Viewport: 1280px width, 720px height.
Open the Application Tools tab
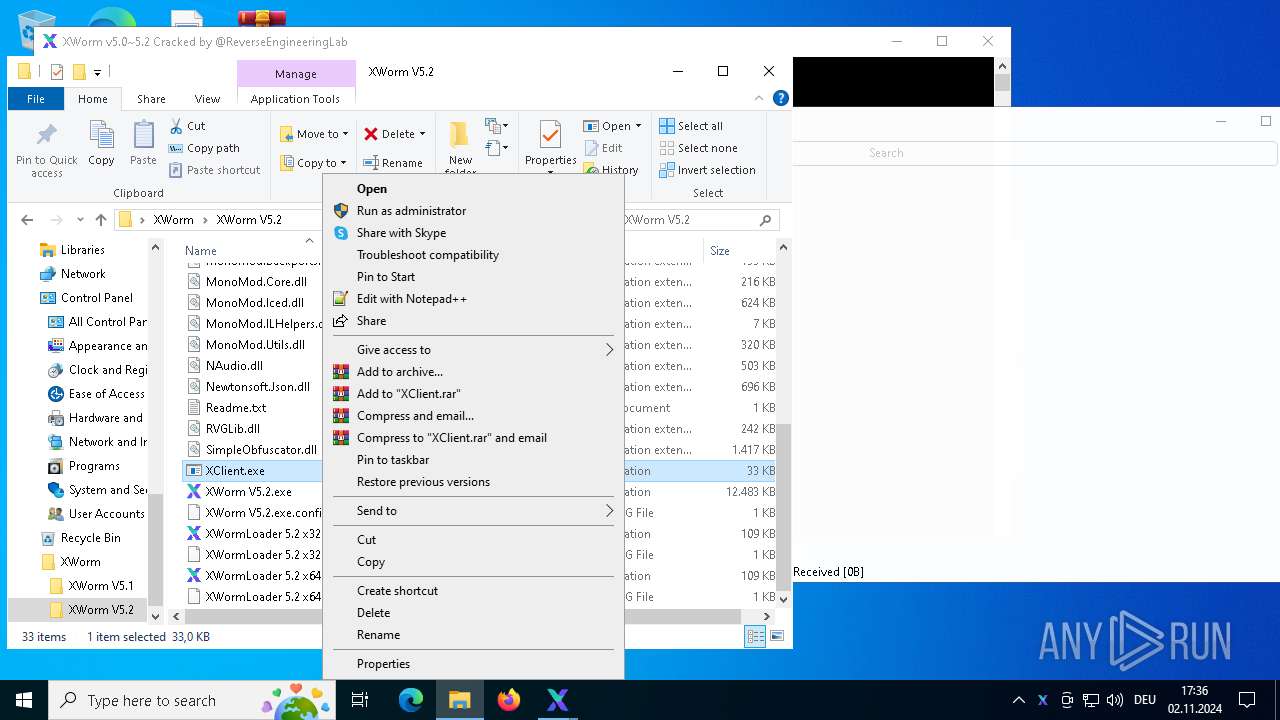click(295, 99)
